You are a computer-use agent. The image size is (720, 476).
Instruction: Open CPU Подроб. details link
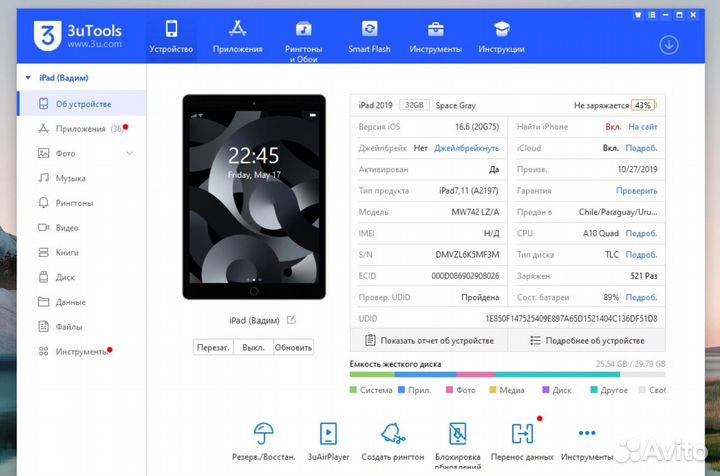pos(641,233)
